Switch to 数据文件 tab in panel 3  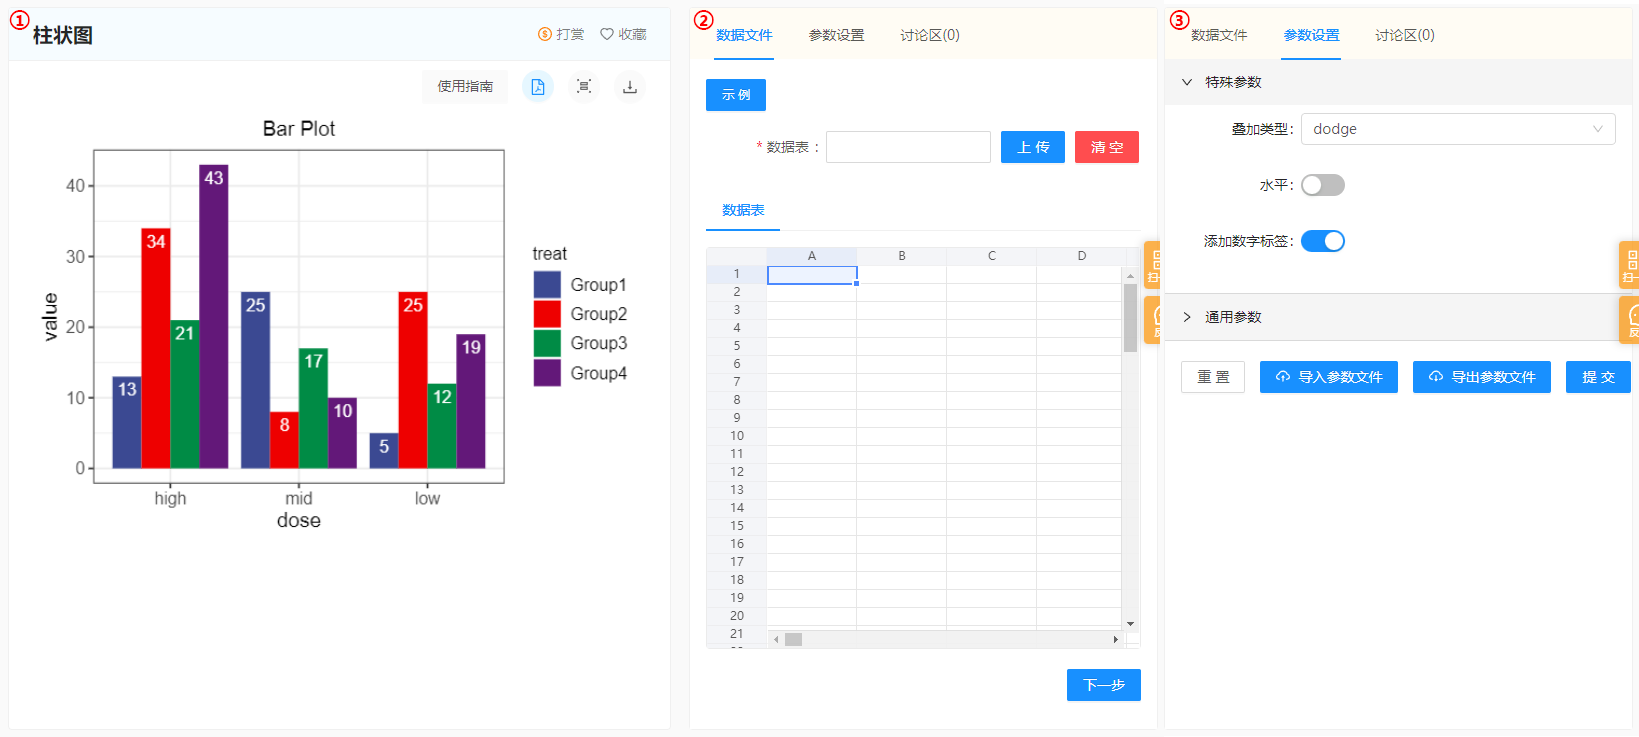point(1219,35)
